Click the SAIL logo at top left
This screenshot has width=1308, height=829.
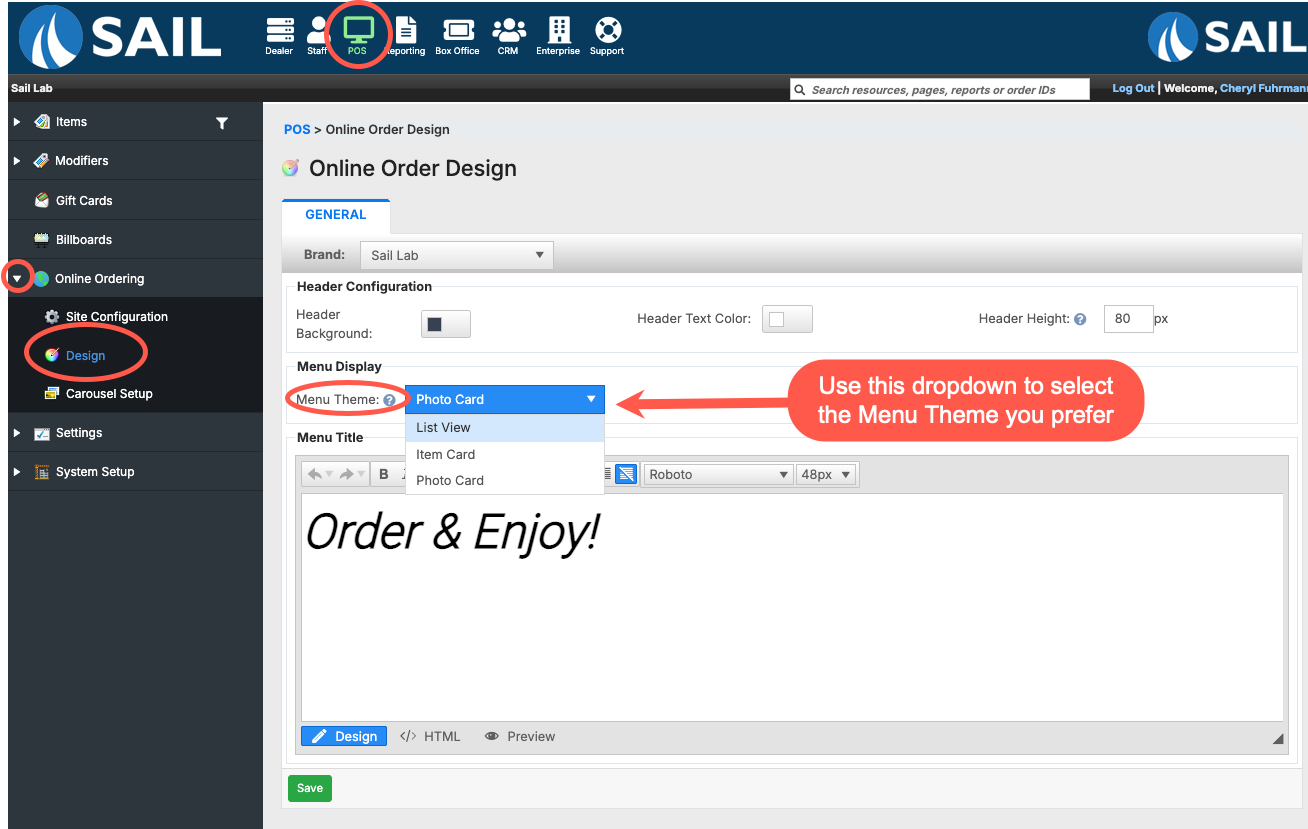tap(121, 38)
